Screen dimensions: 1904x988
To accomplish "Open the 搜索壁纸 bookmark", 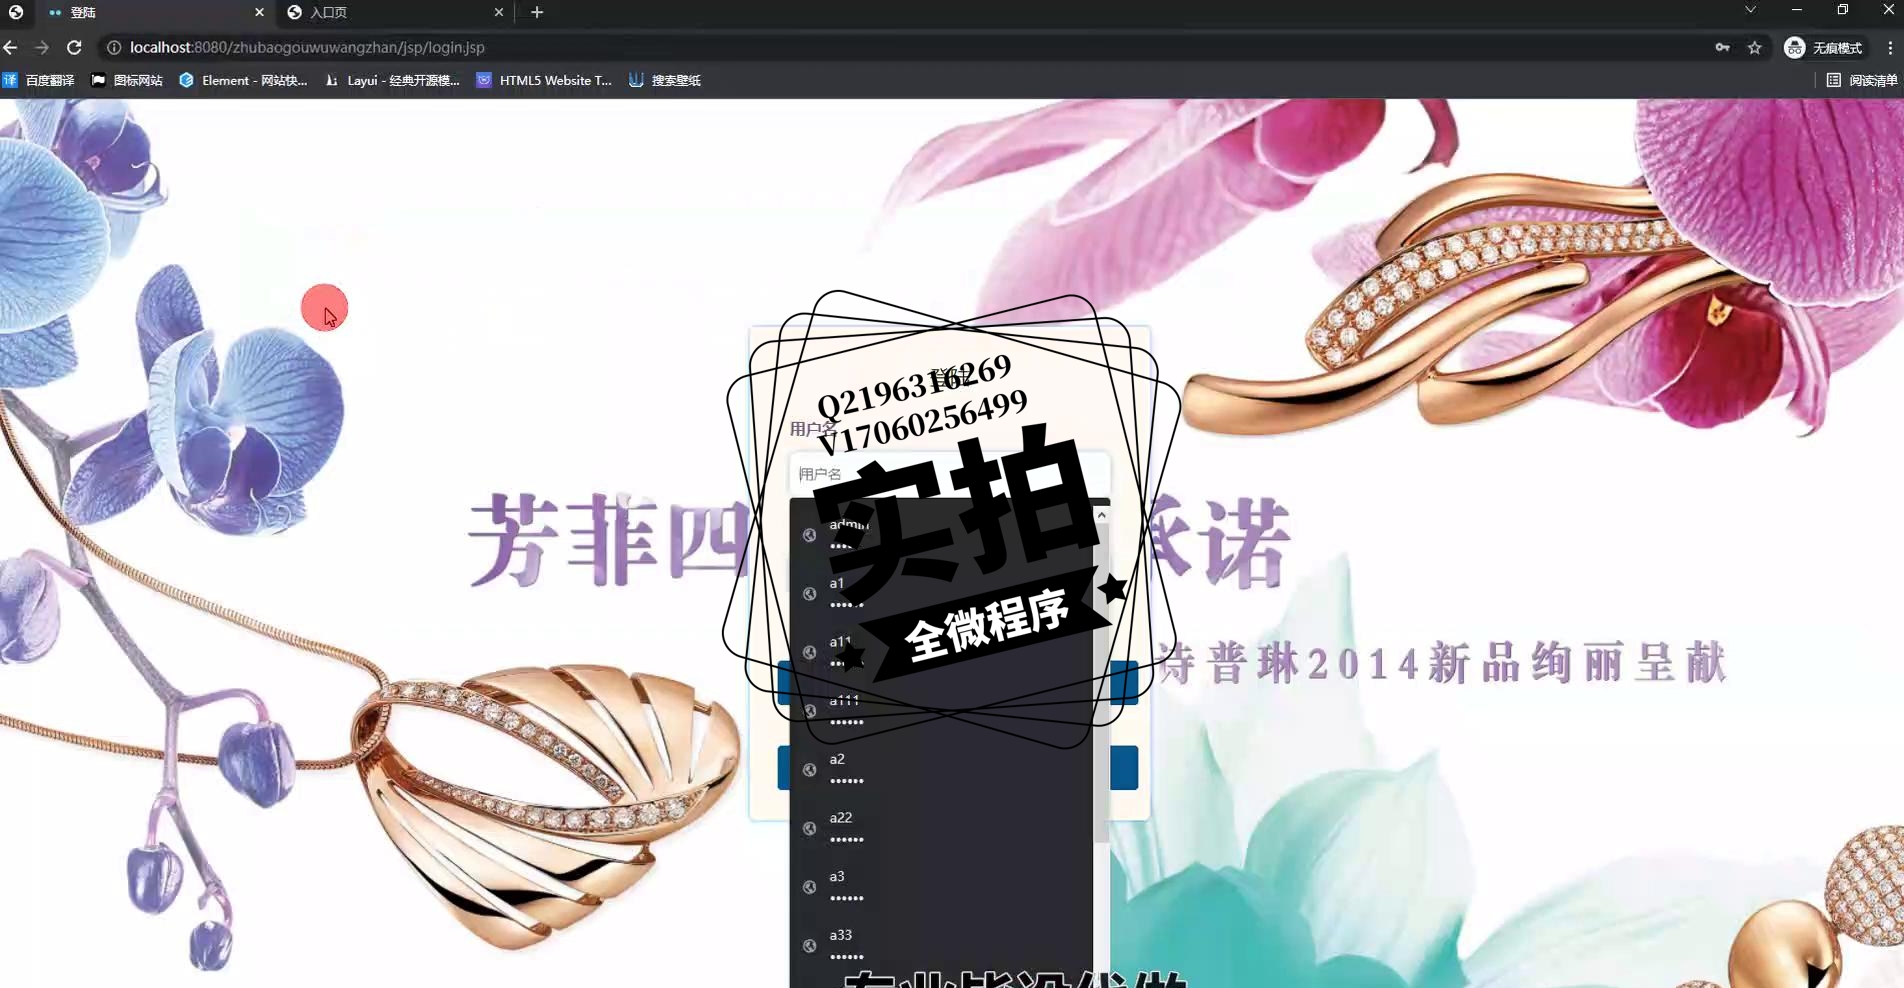I will tap(665, 80).
